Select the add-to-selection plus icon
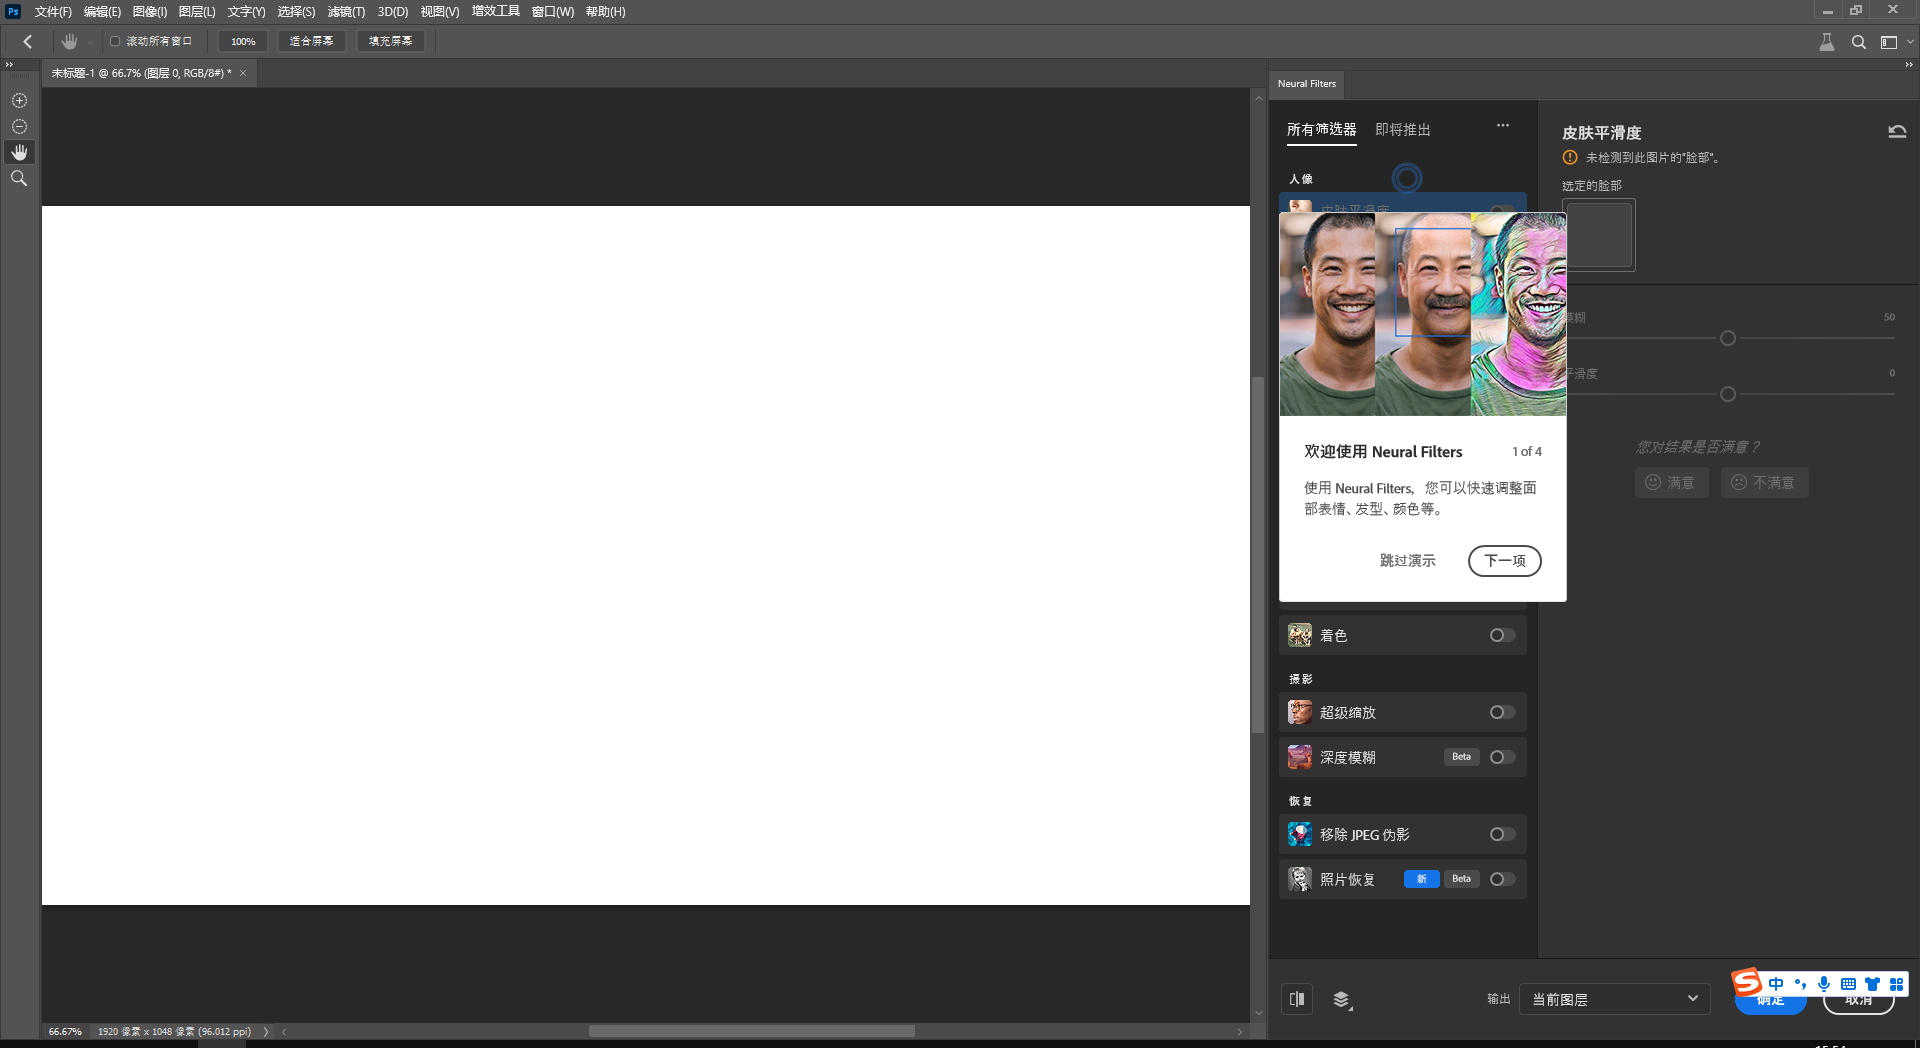This screenshot has height=1048, width=1920. (19, 100)
